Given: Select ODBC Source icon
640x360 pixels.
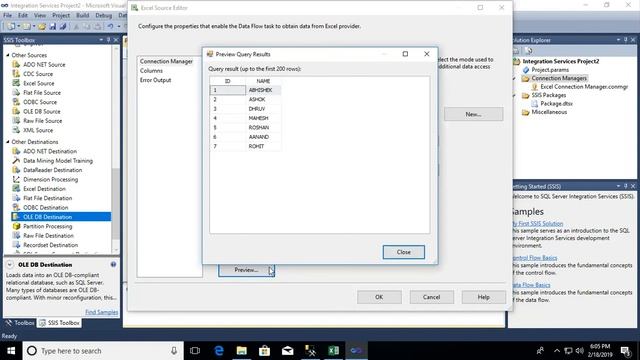Looking at the screenshot, I should click(16, 102).
